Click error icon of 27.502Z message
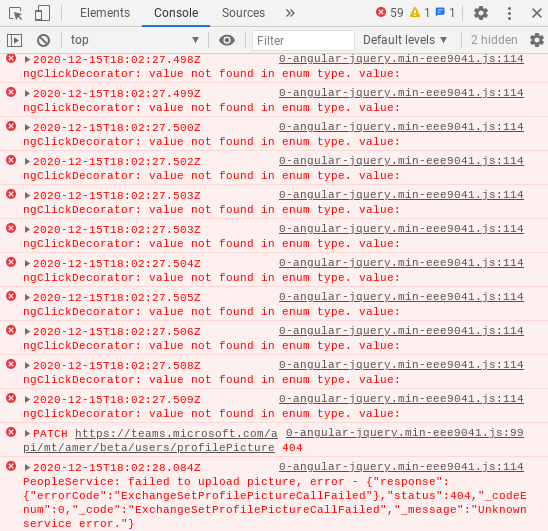Screen dimensions: 548x531 pos(11,160)
